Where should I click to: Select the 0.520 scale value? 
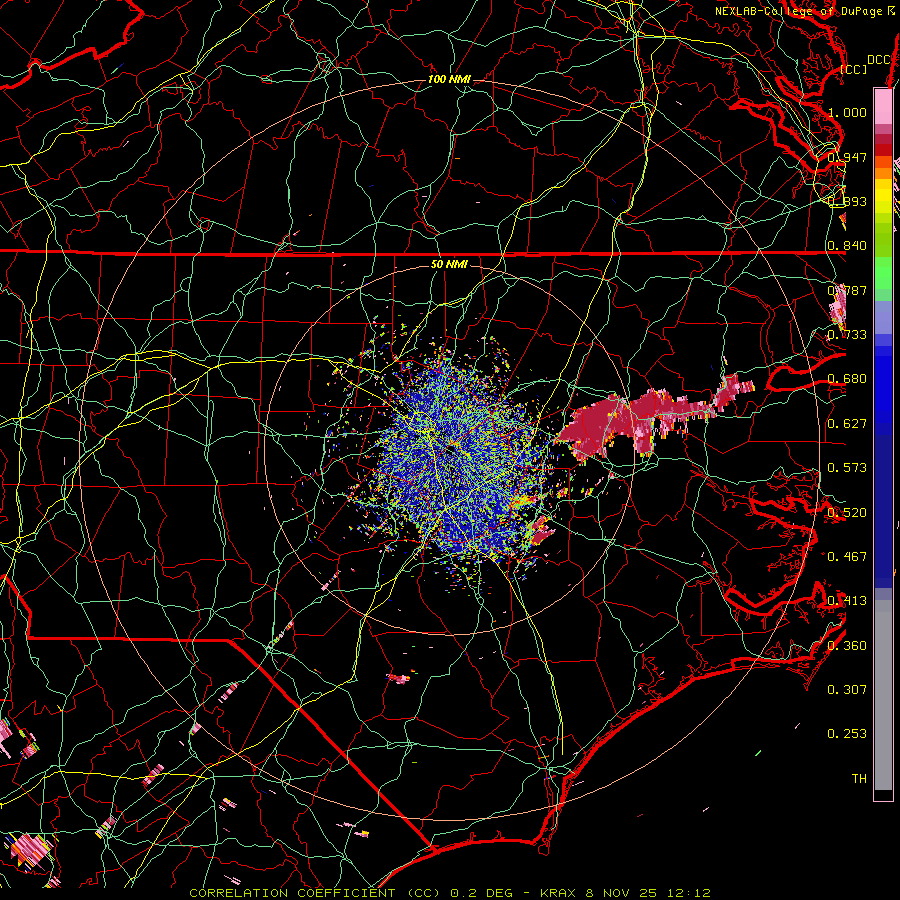click(x=847, y=513)
